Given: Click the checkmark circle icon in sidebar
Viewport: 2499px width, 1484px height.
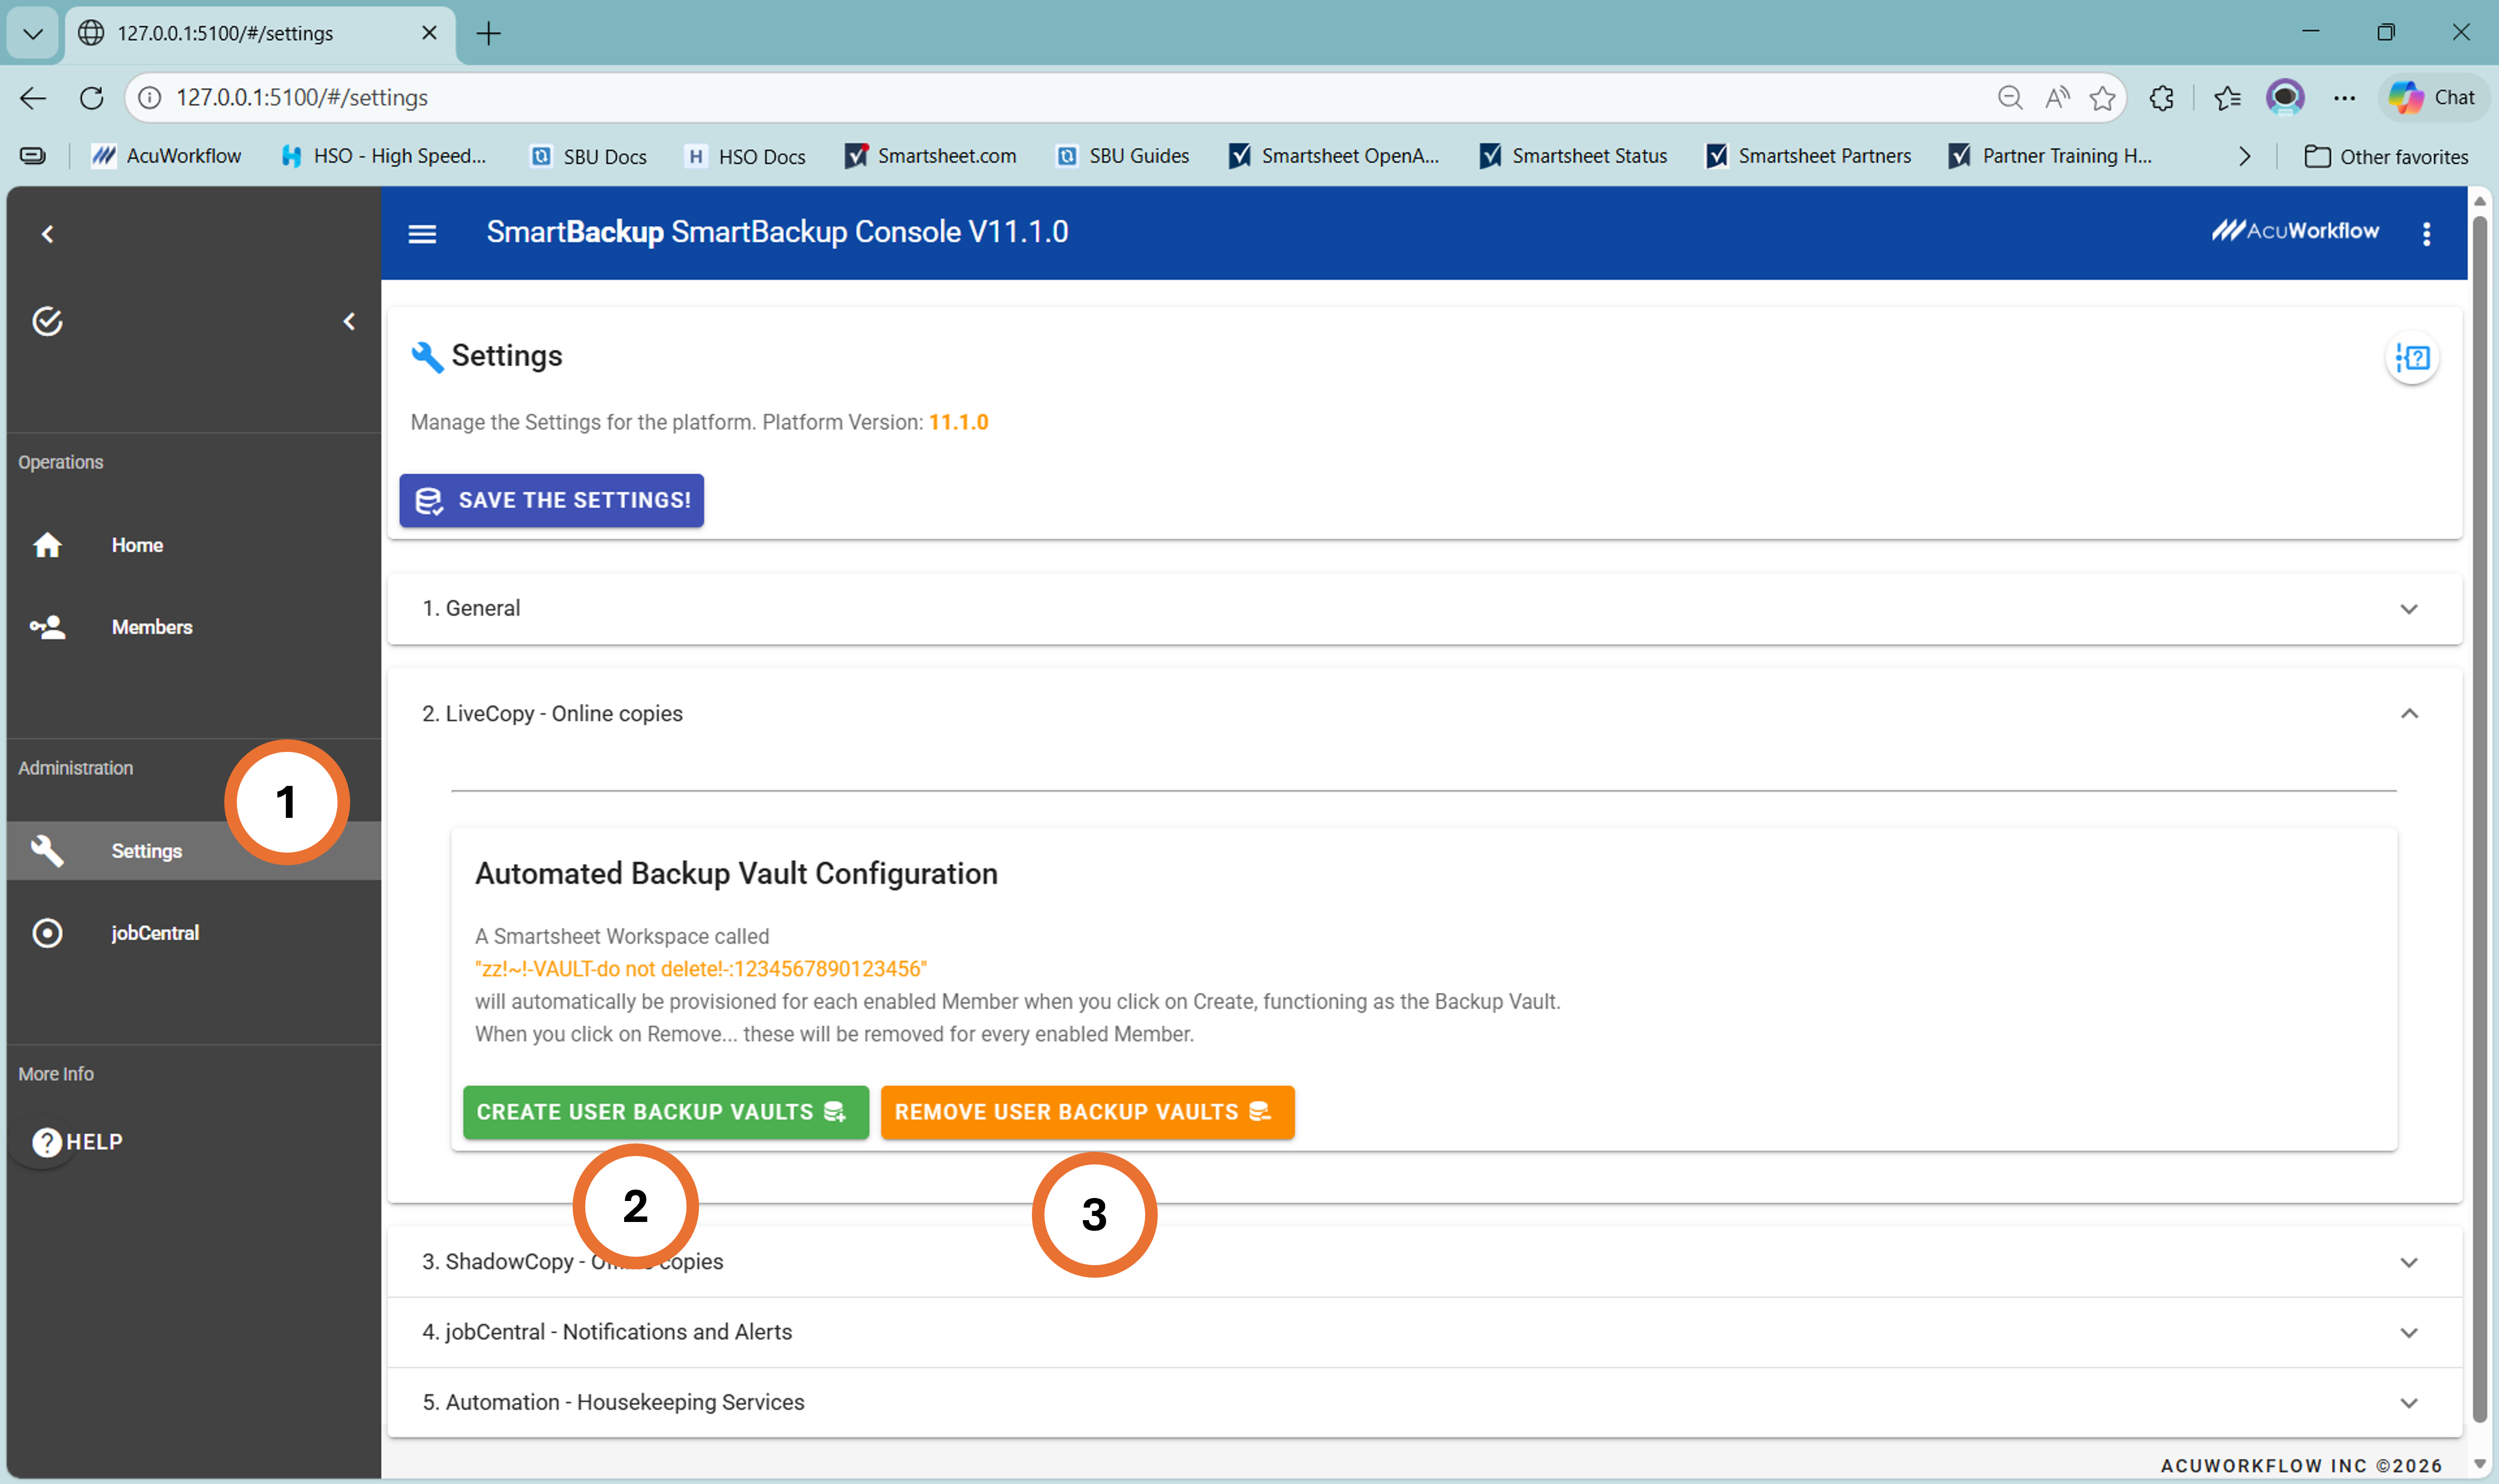Looking at the screenshot, I should point(47,321).
